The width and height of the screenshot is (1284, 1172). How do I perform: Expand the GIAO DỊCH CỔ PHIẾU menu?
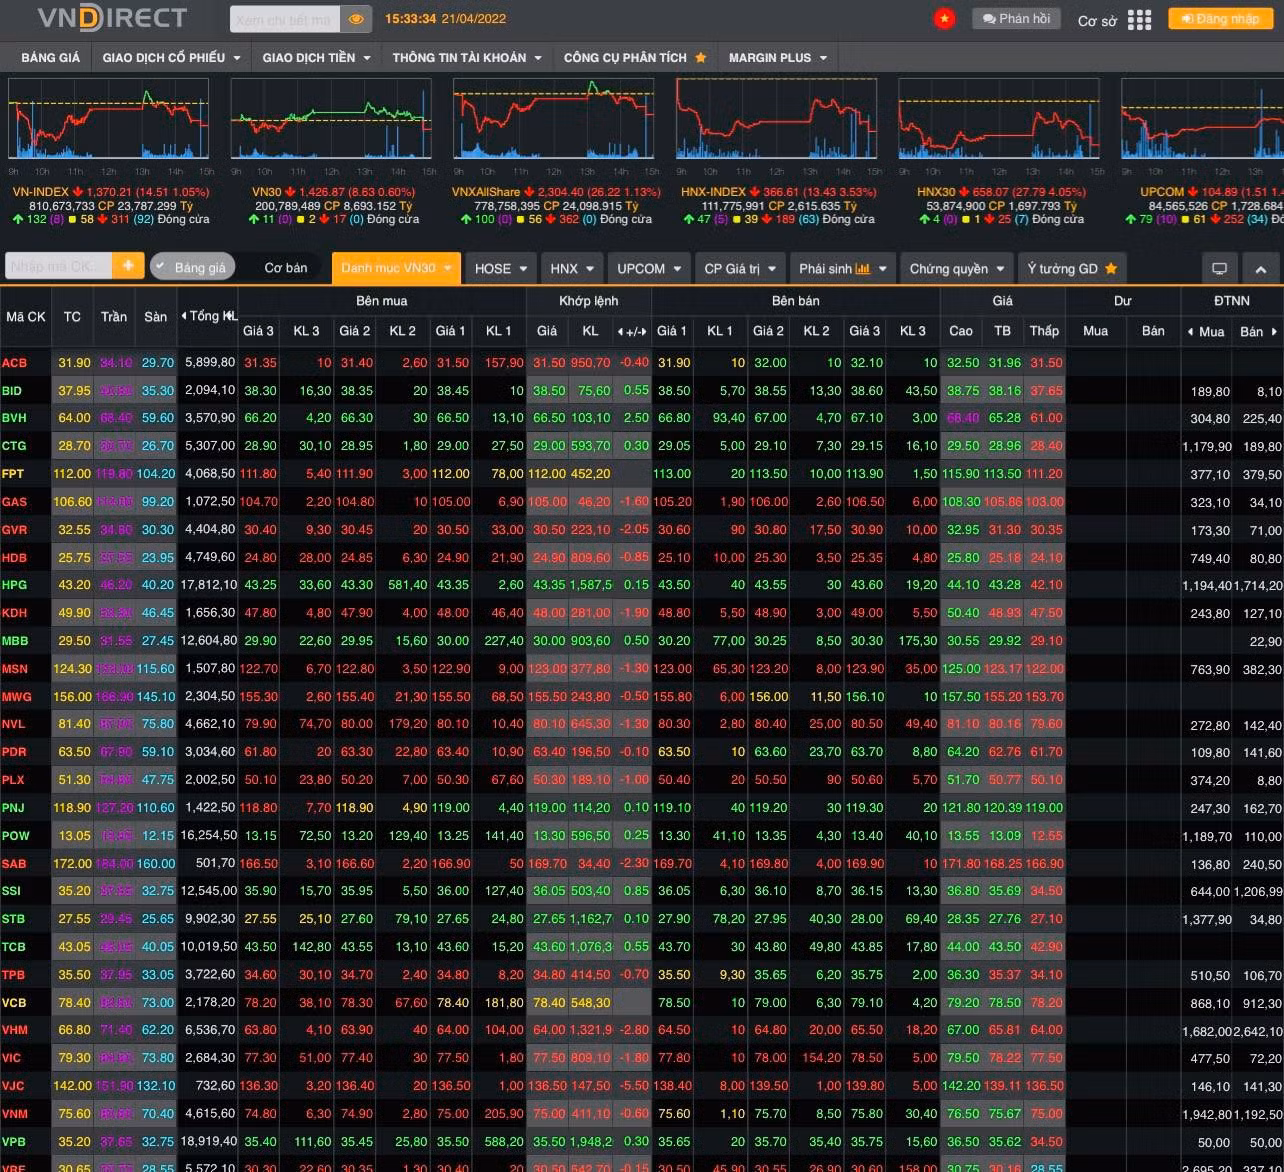click(171, 58)
